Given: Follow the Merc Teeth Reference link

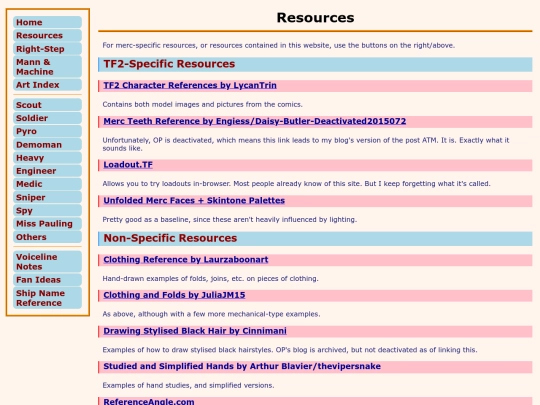Looking at the screenshot, I should click(255, 121).
